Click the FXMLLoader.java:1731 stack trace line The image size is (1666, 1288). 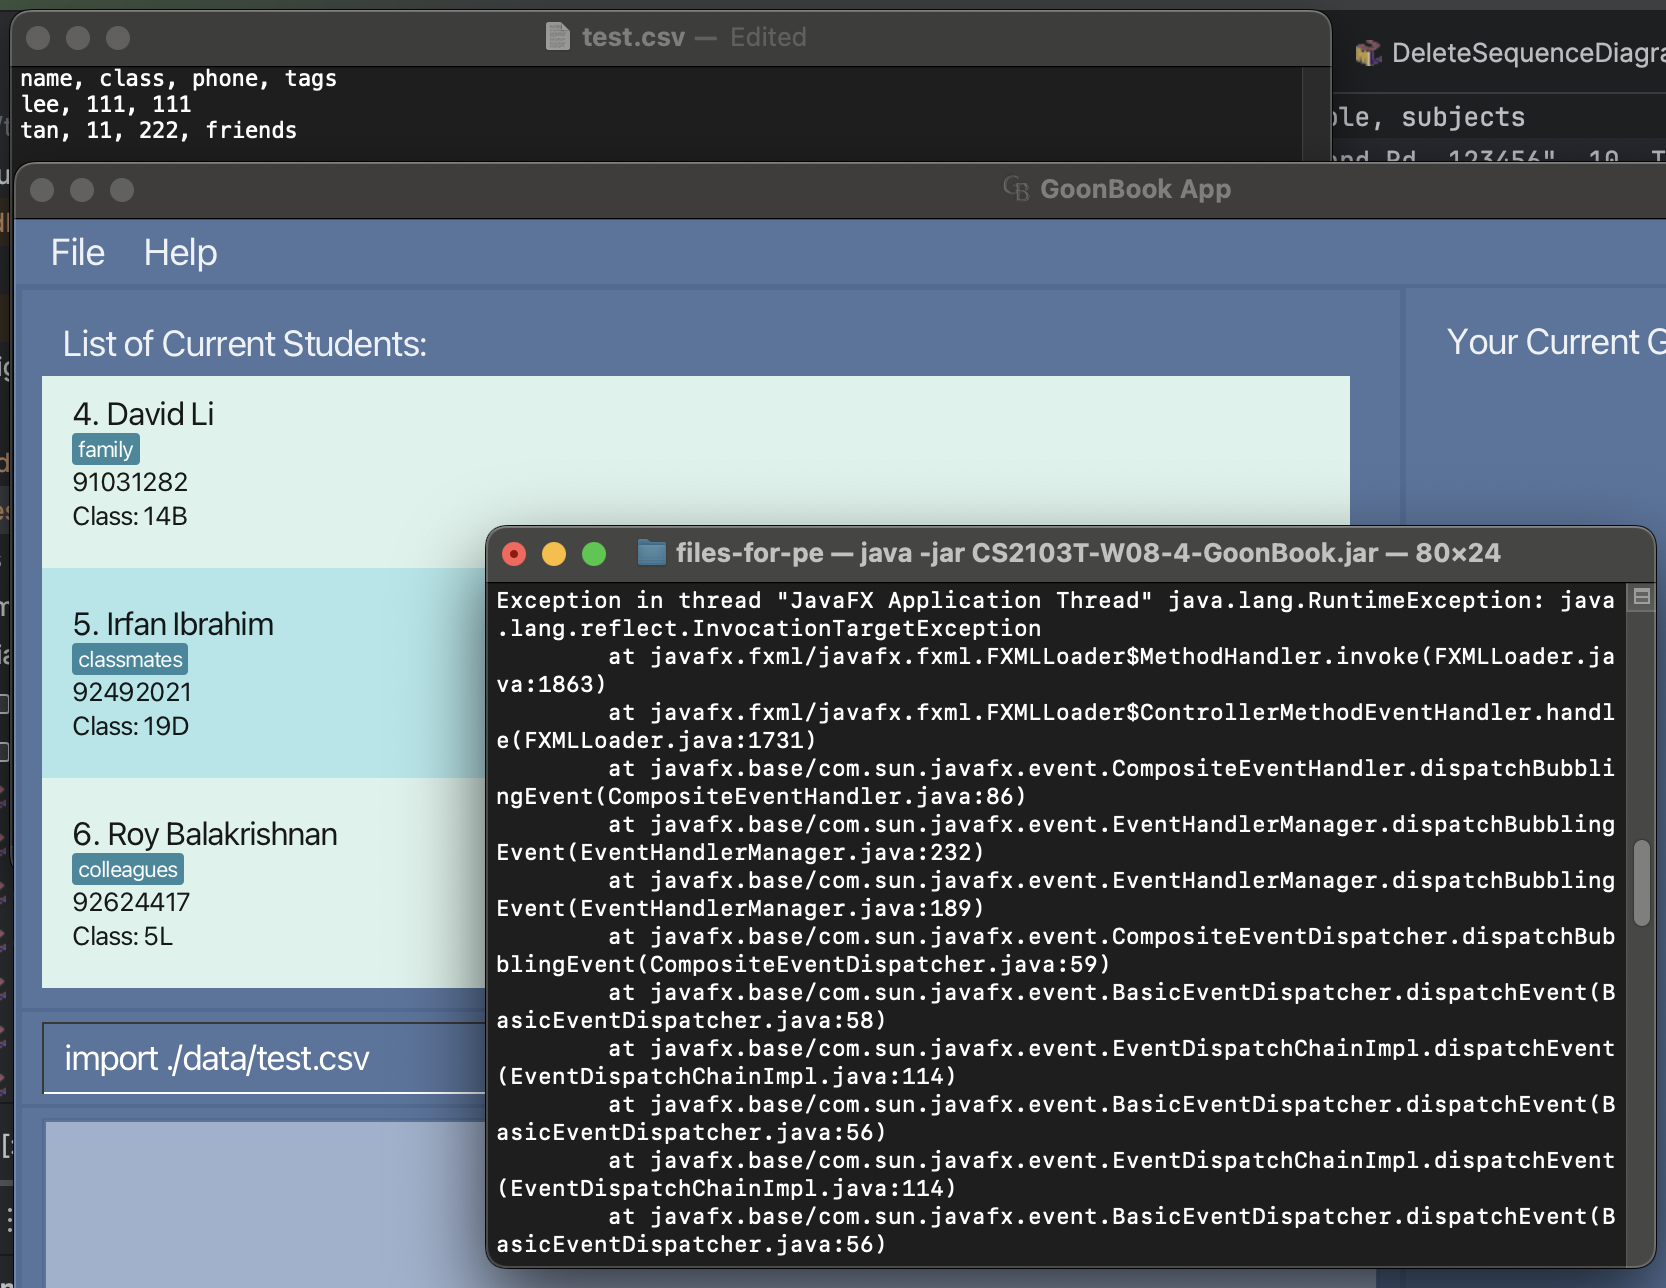(1055, 727)
